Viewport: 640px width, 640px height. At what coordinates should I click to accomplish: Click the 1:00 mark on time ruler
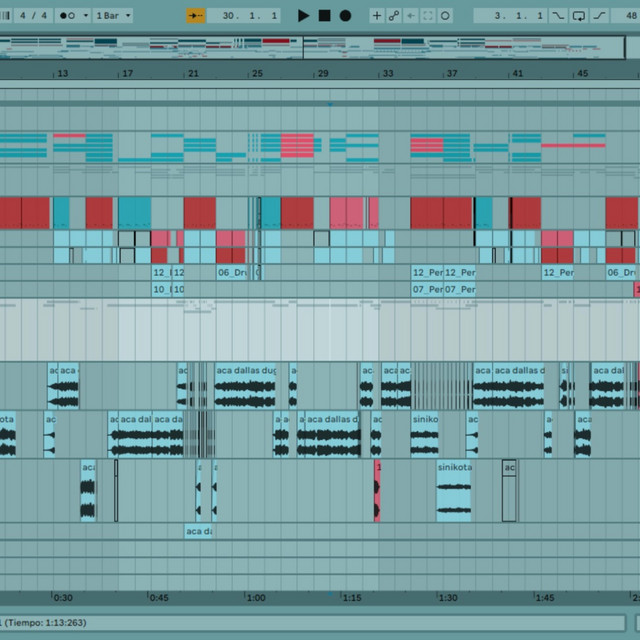256,597
